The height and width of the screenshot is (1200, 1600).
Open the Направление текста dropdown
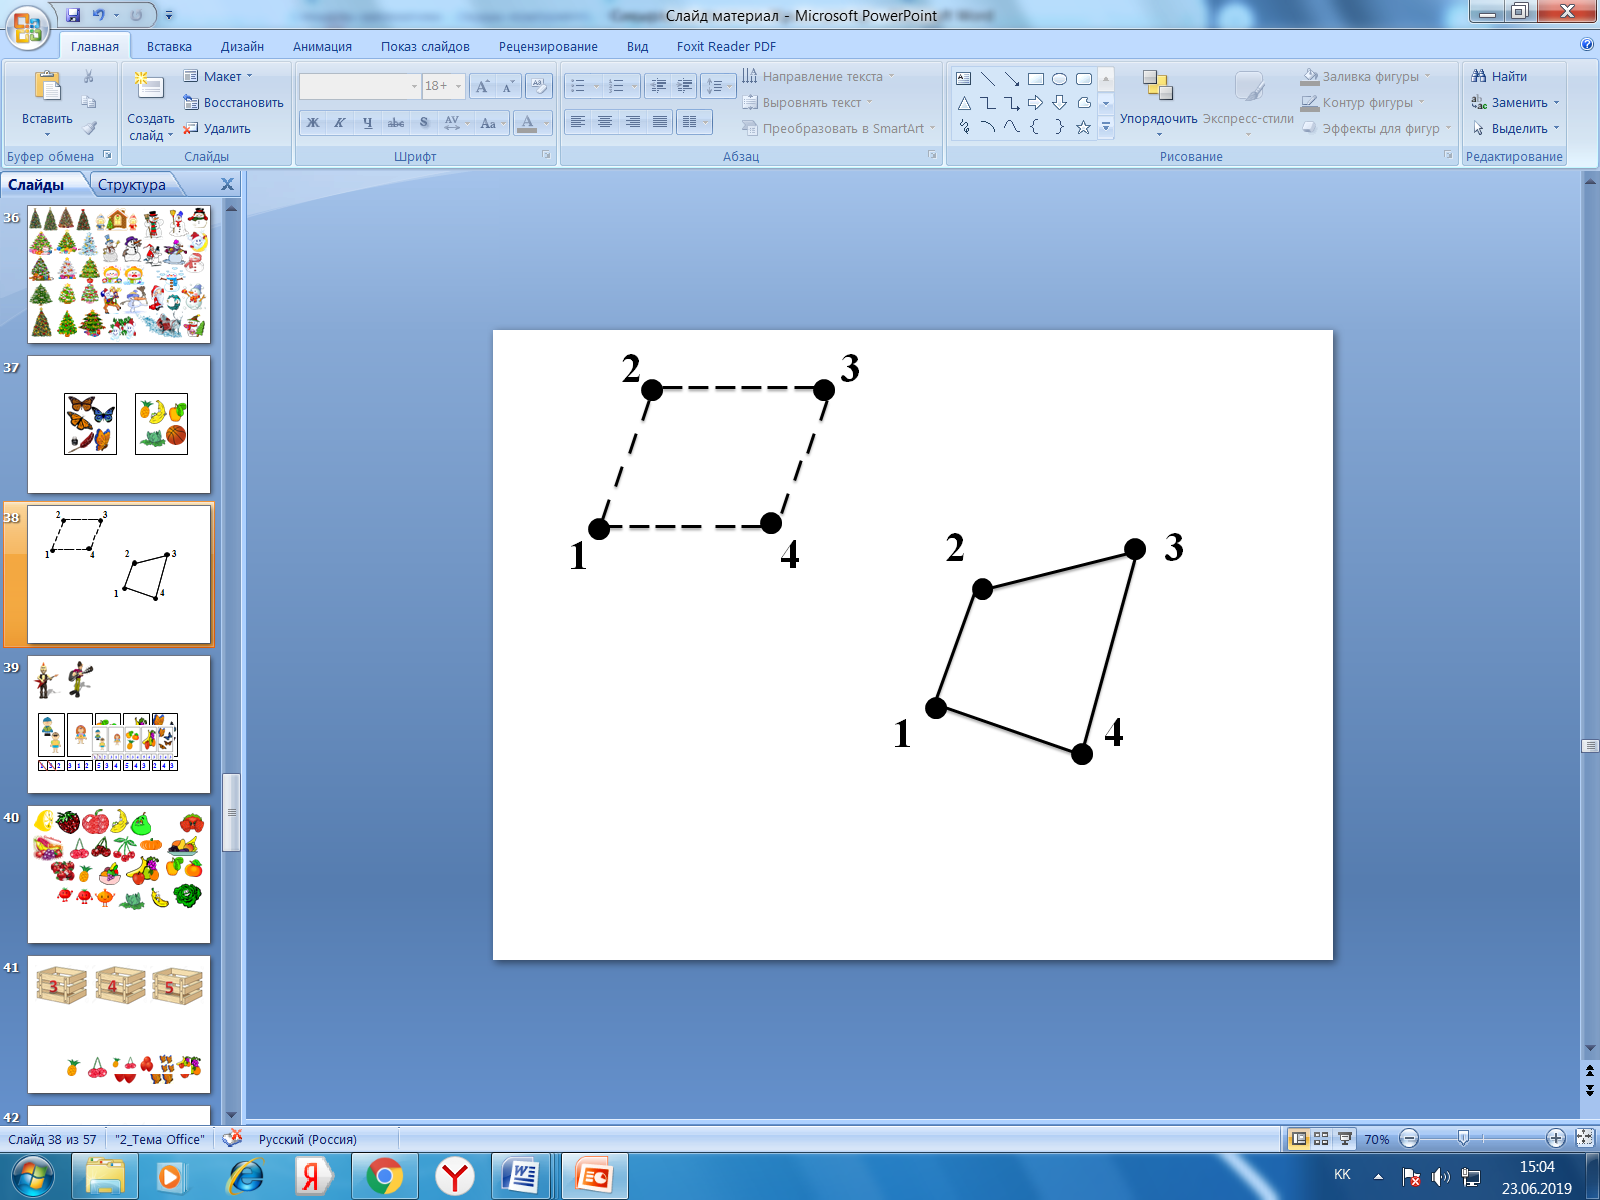coord(819,76)
